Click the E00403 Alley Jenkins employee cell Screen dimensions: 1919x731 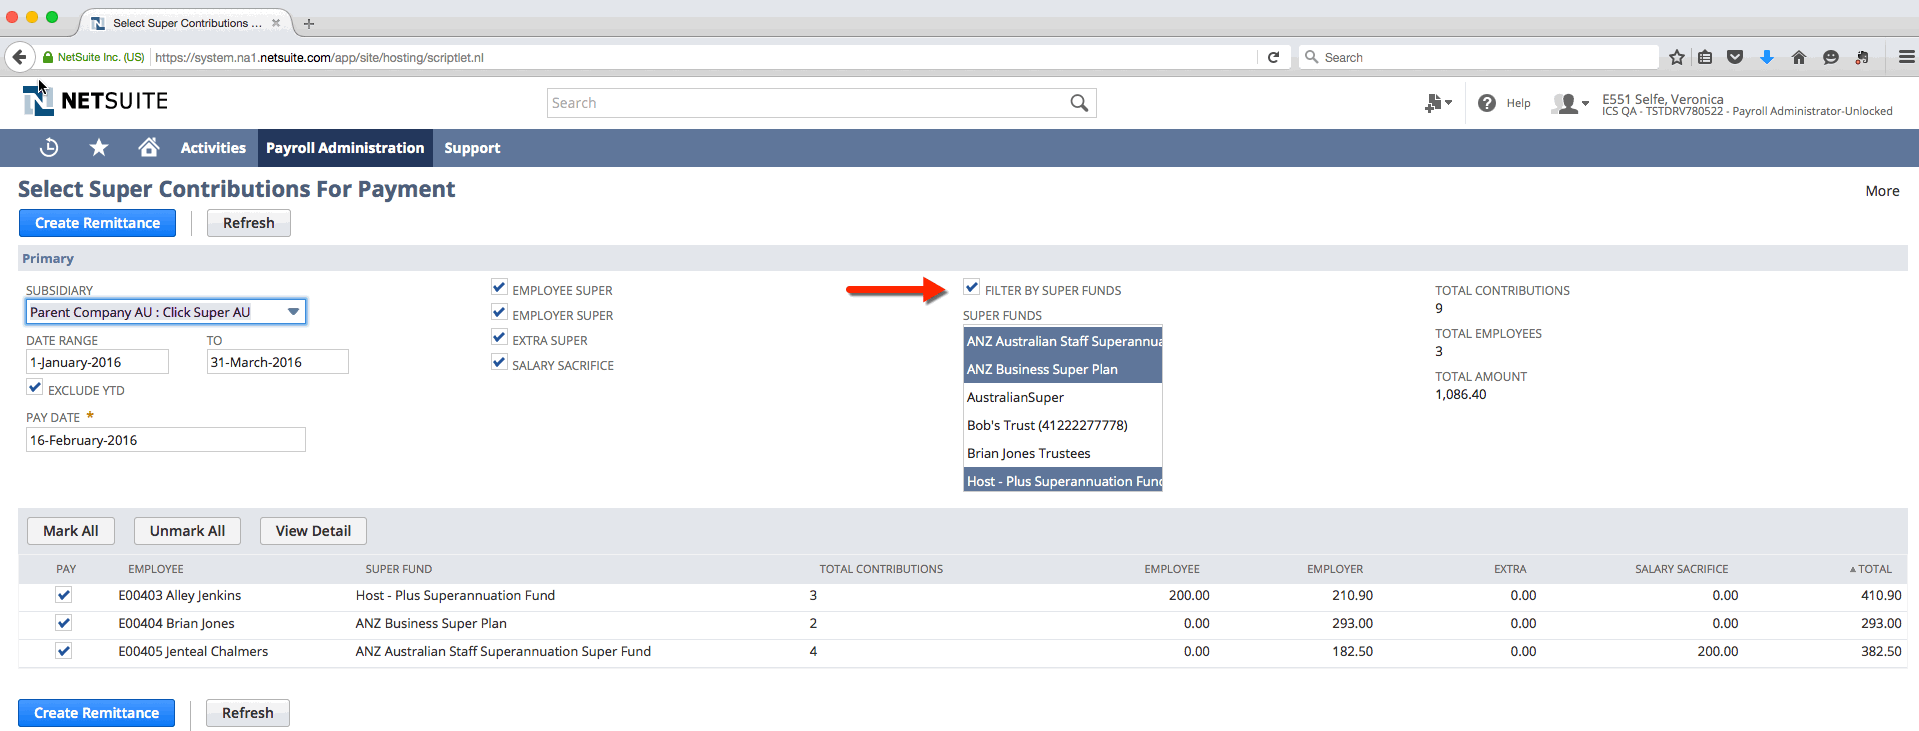point(180,595)
